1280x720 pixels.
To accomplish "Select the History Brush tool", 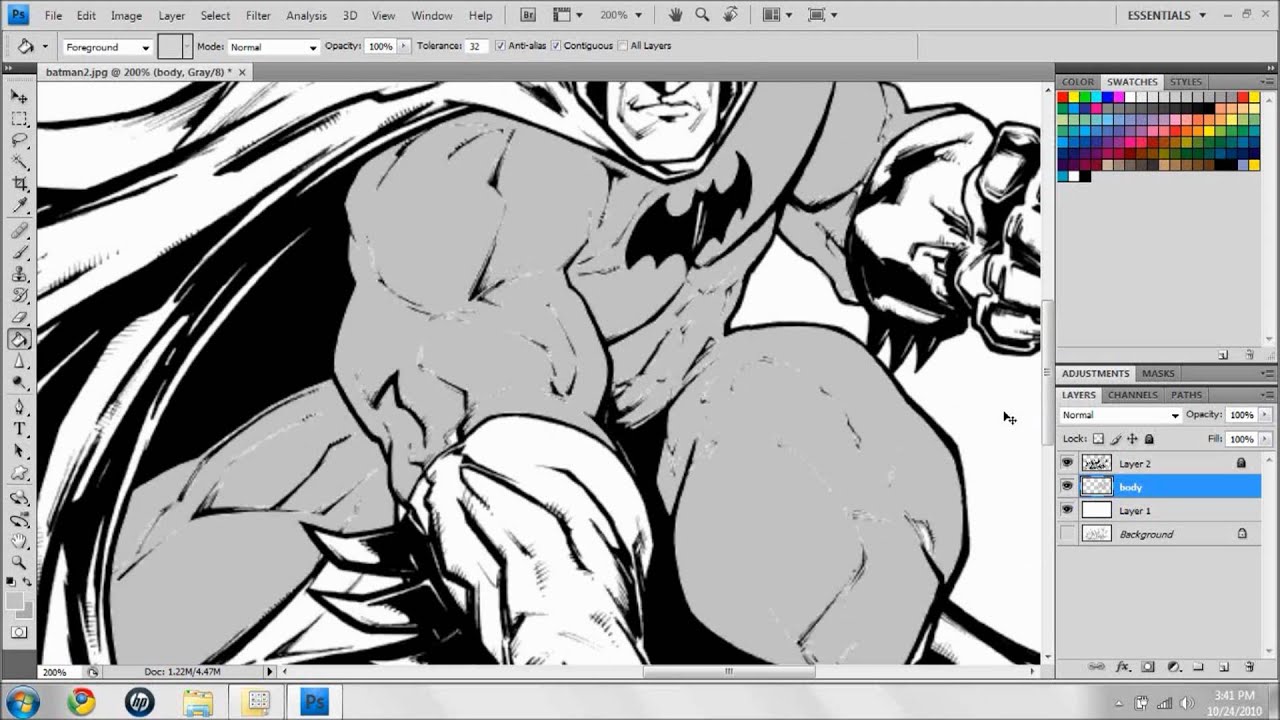I will tap(19, 297).
